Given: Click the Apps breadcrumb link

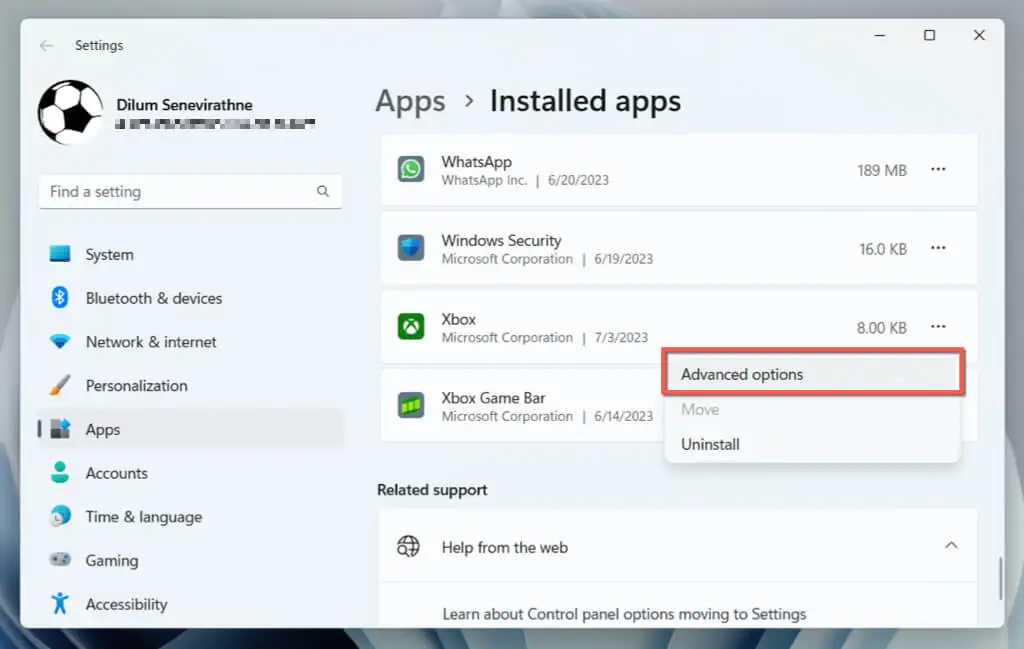Looking at the screenshot, I should point(410,102).
